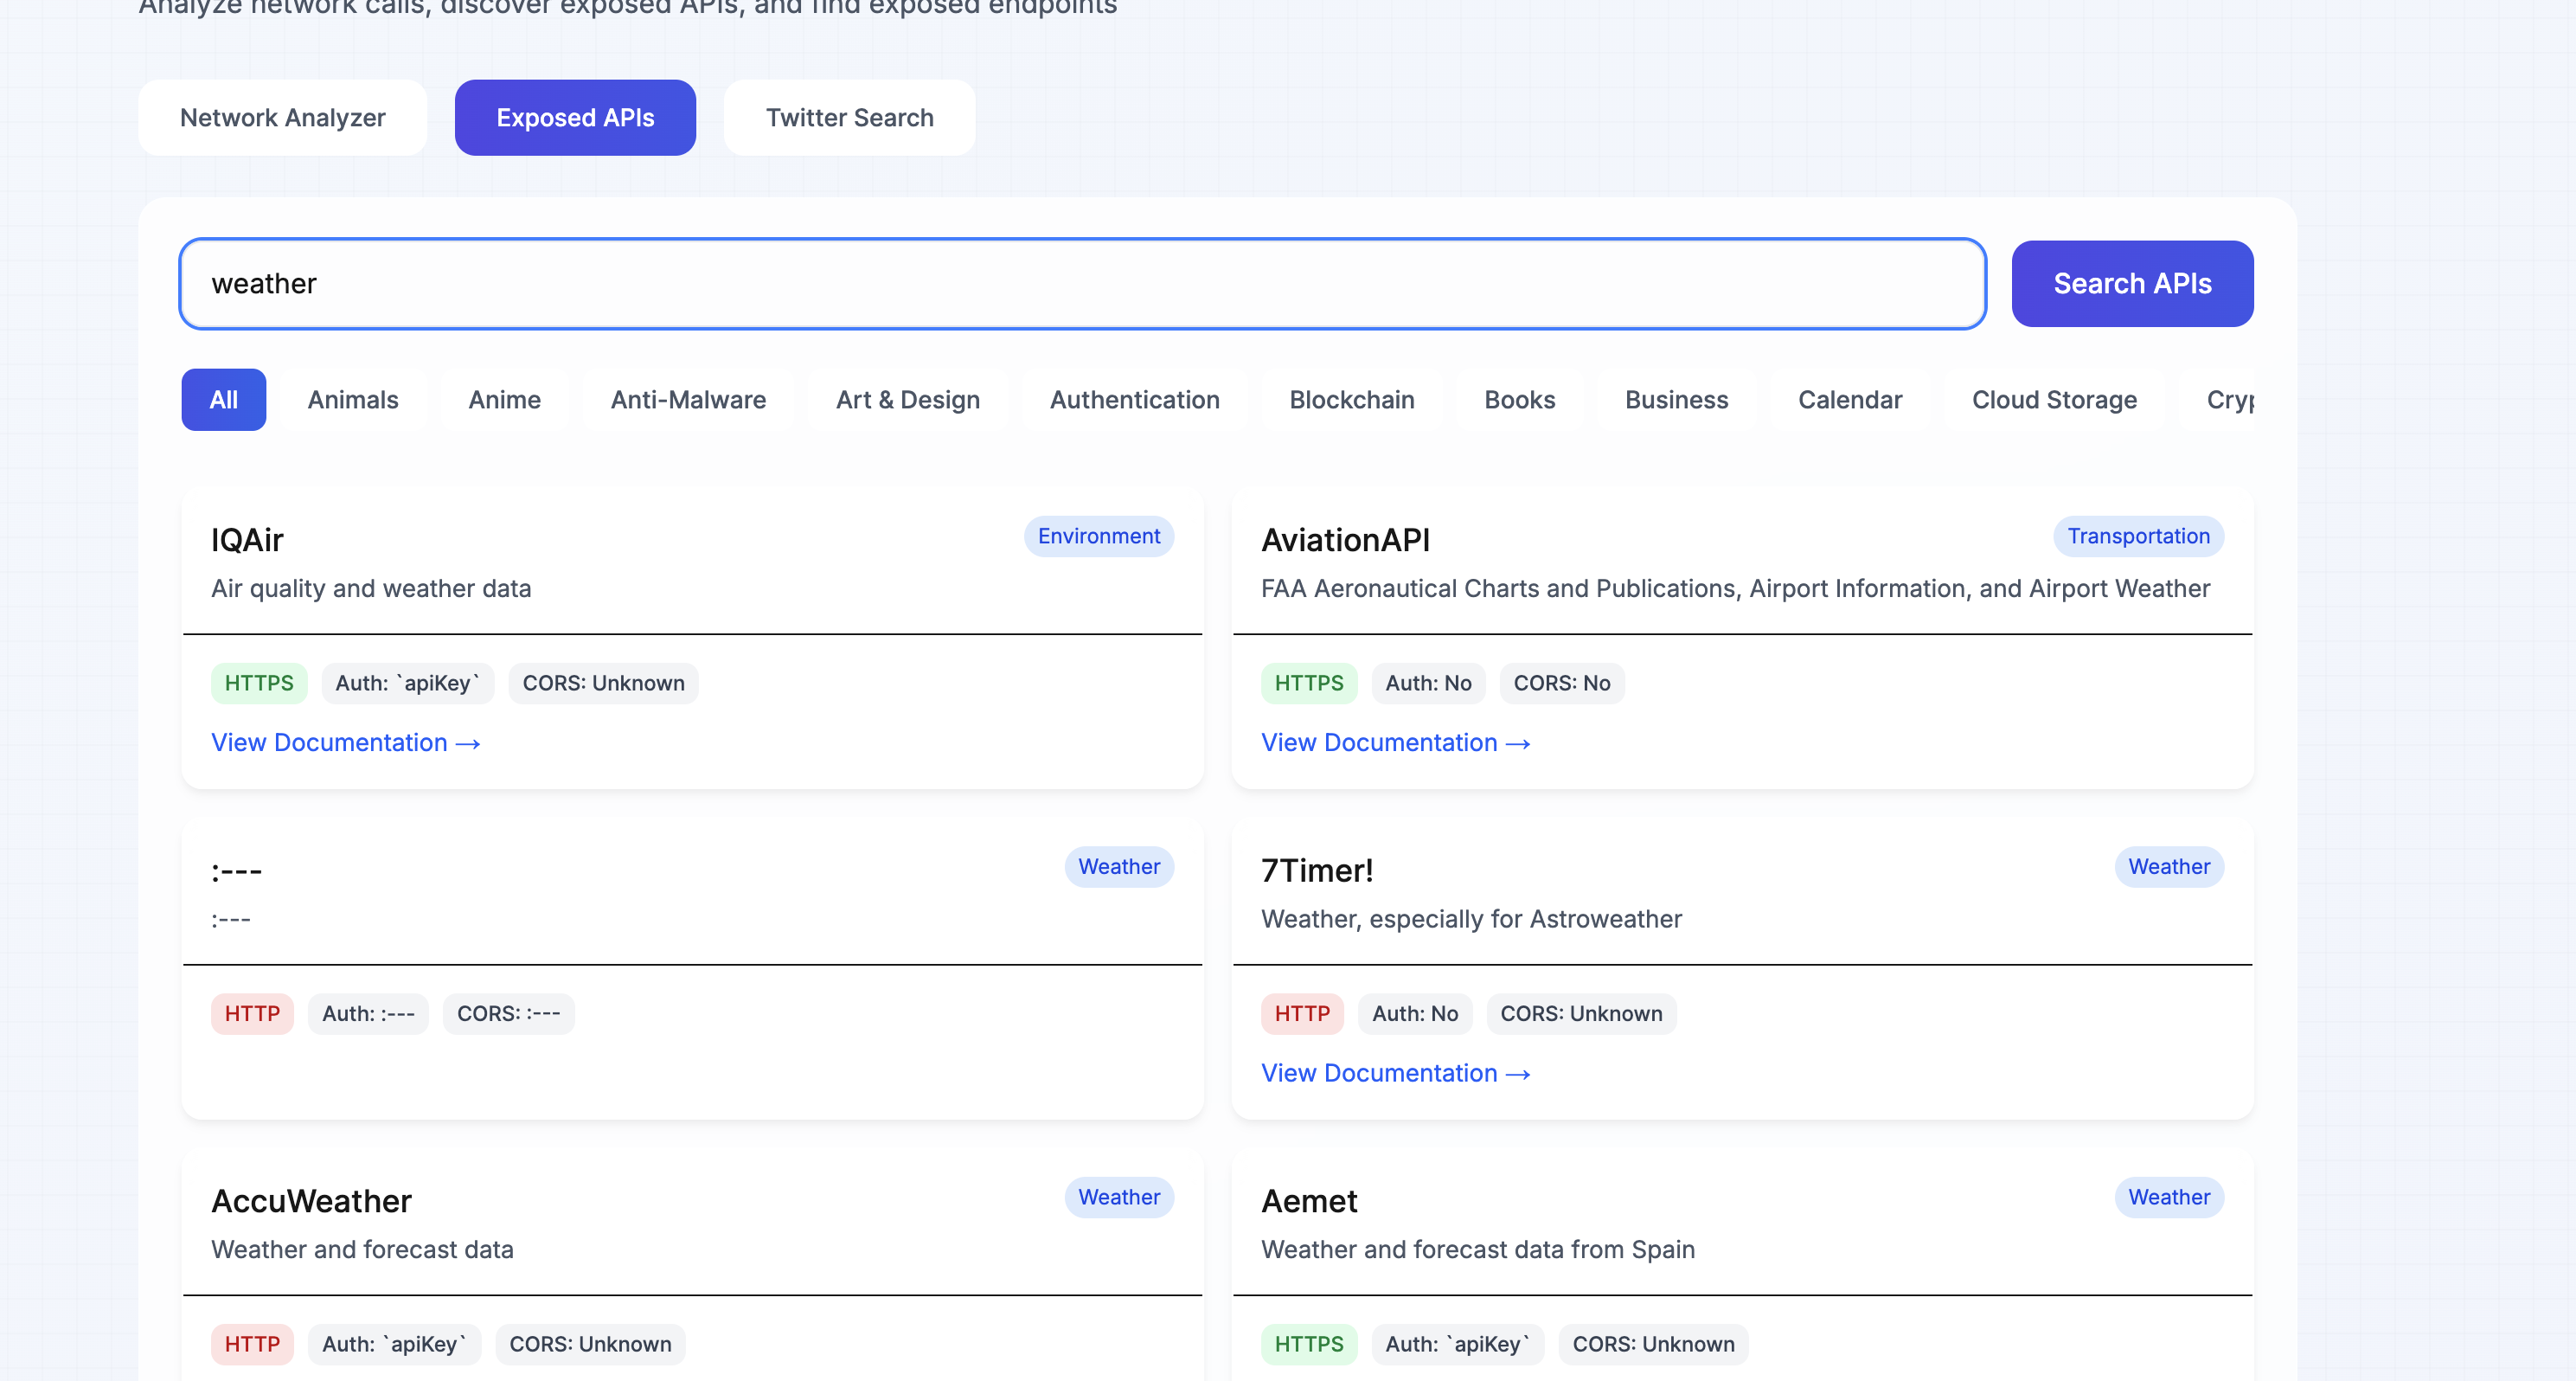This screenshot has width=2576, height=1381.
Task: Select the All category filter
Action: tap(223, 400)
